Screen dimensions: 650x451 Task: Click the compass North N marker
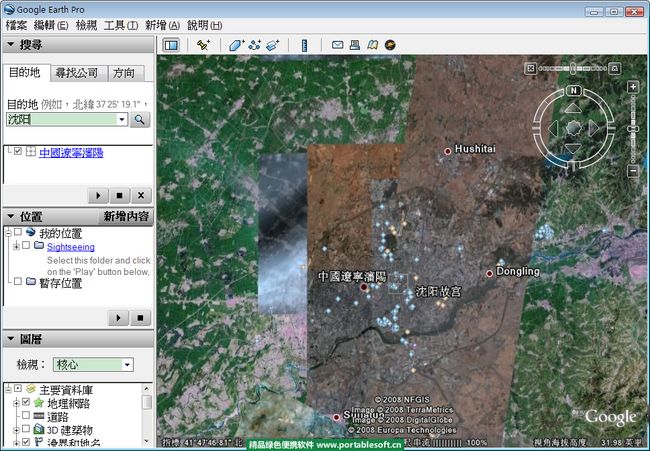click(x=574, y=90)
